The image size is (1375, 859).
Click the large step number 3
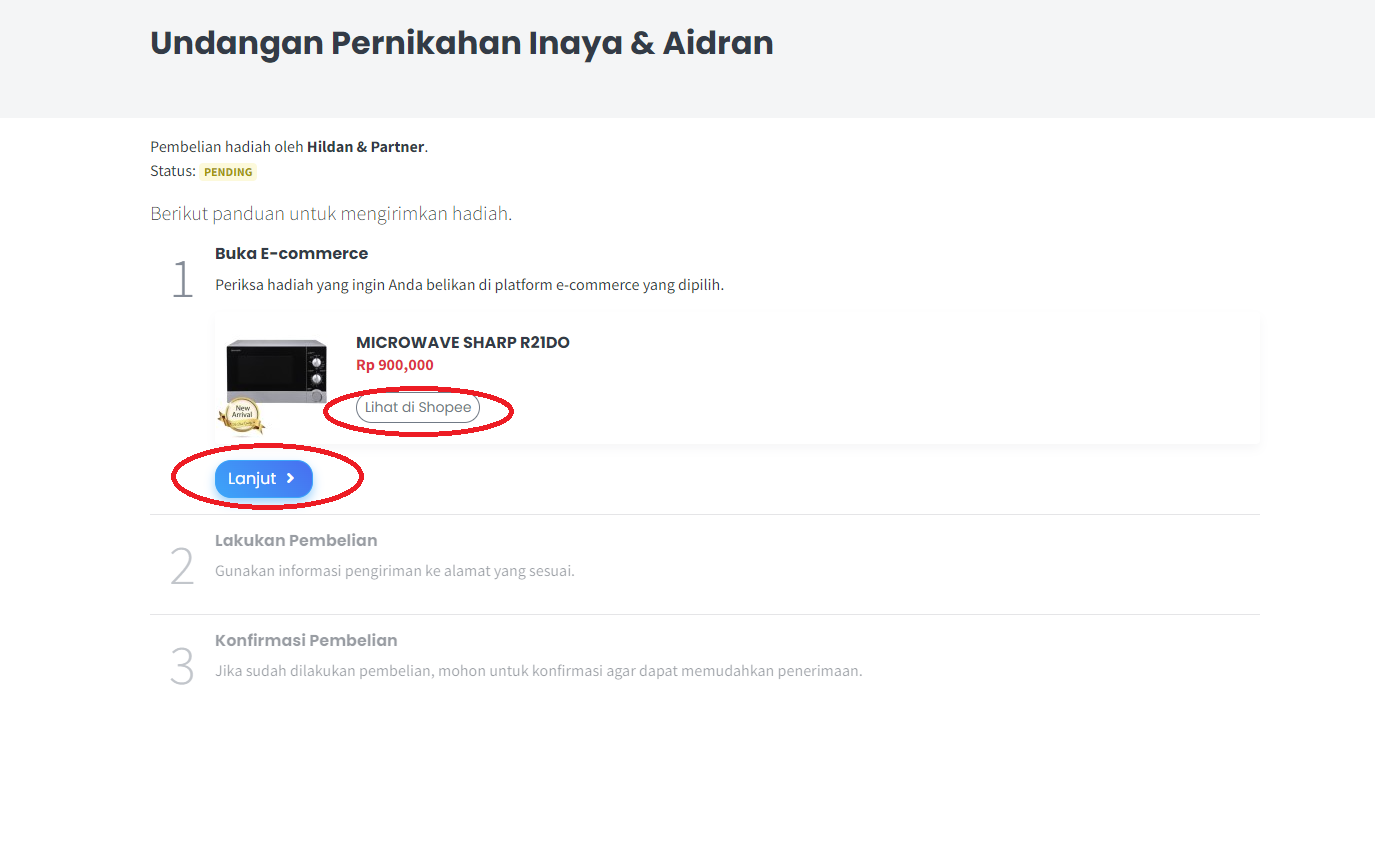coord(182,666)
